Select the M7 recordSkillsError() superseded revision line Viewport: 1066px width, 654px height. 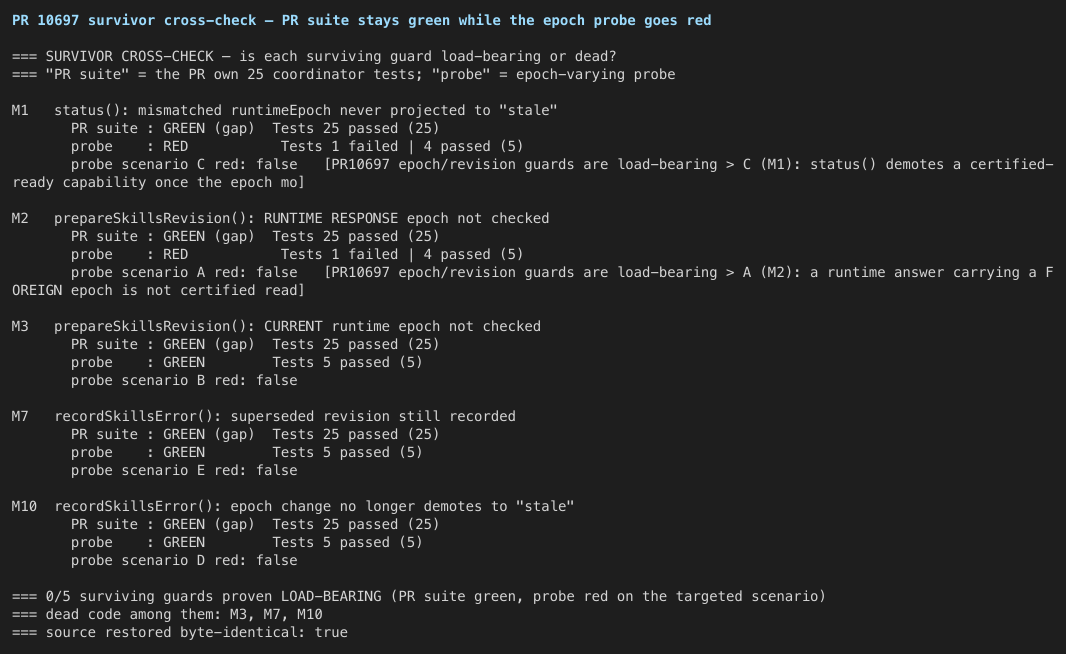264,416
